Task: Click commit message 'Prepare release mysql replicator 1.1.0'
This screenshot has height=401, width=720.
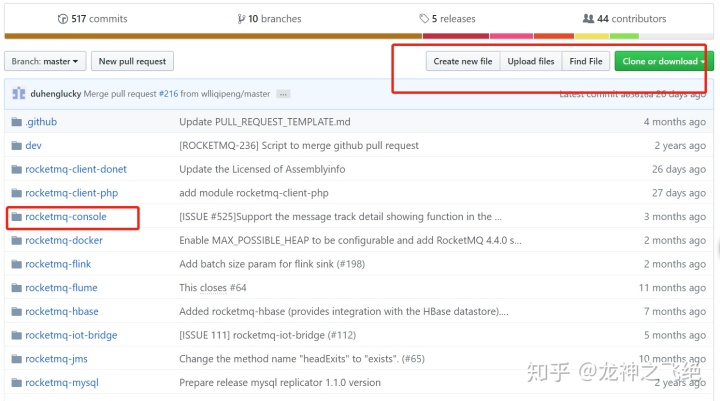Action: pyautogui.click(x=280, y=383)
